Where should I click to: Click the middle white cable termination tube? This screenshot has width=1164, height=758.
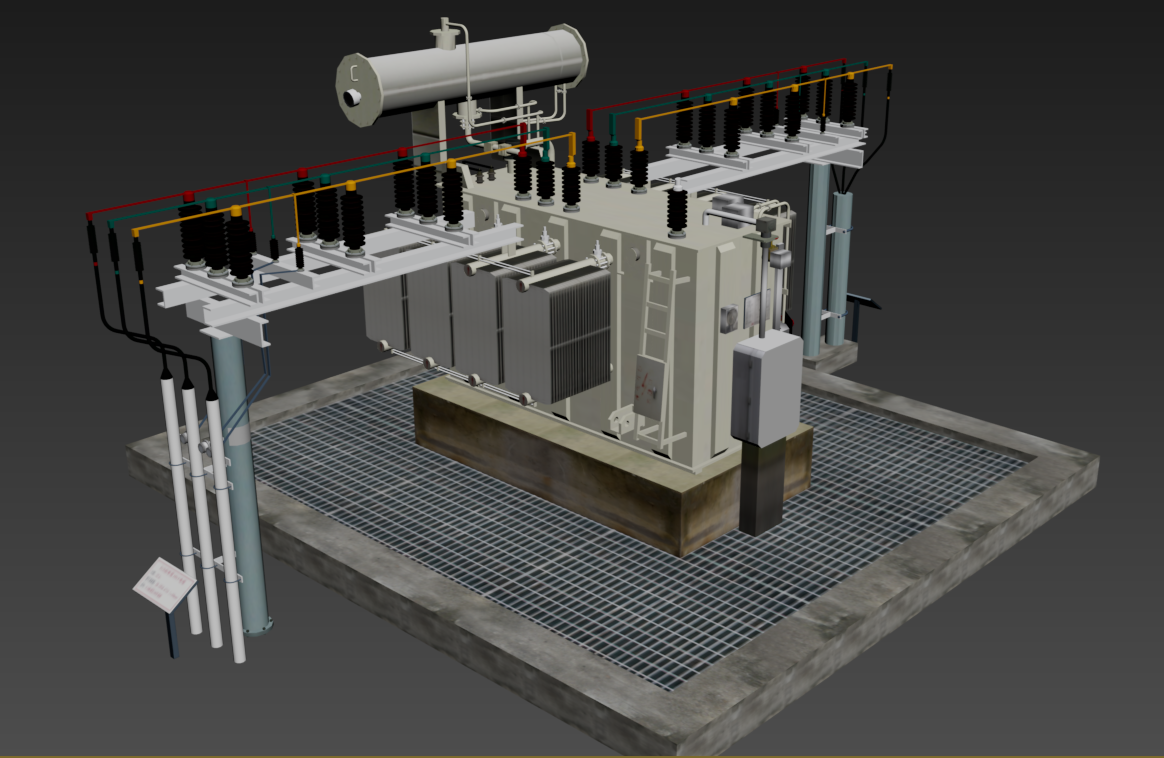pos(201,500)
